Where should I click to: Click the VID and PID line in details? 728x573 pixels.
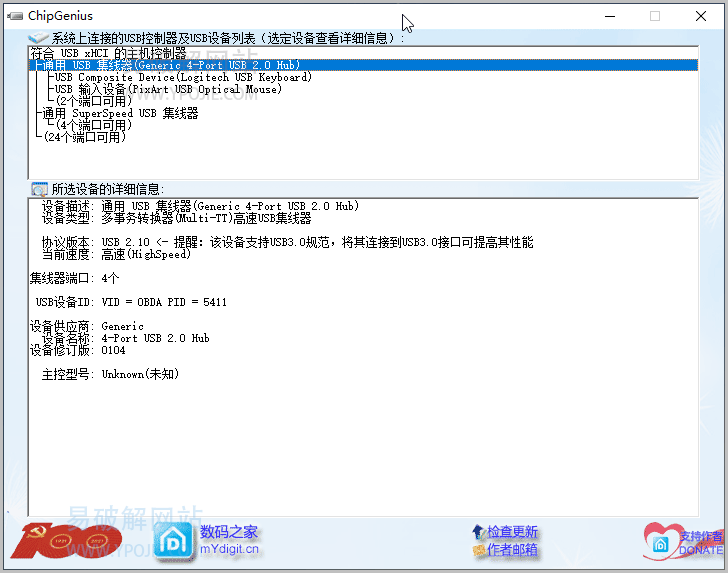pos(130,302)
